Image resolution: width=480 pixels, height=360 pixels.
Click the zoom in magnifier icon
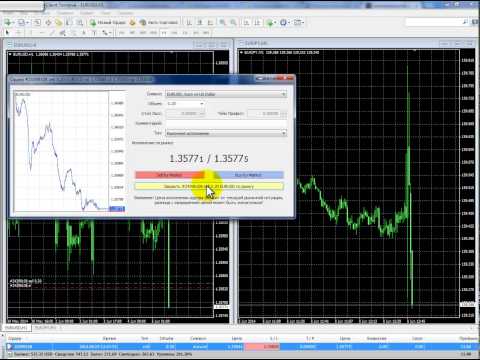222,22
